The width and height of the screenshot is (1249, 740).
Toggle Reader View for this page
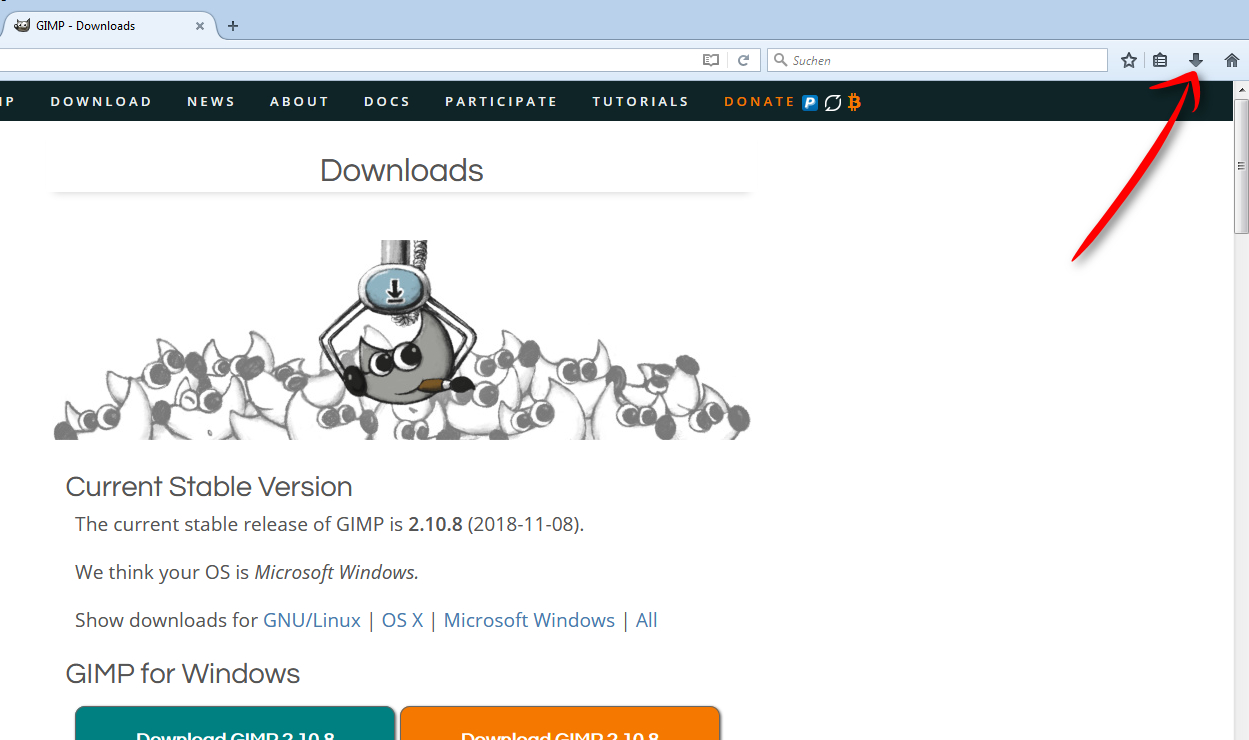click(711, 60)
